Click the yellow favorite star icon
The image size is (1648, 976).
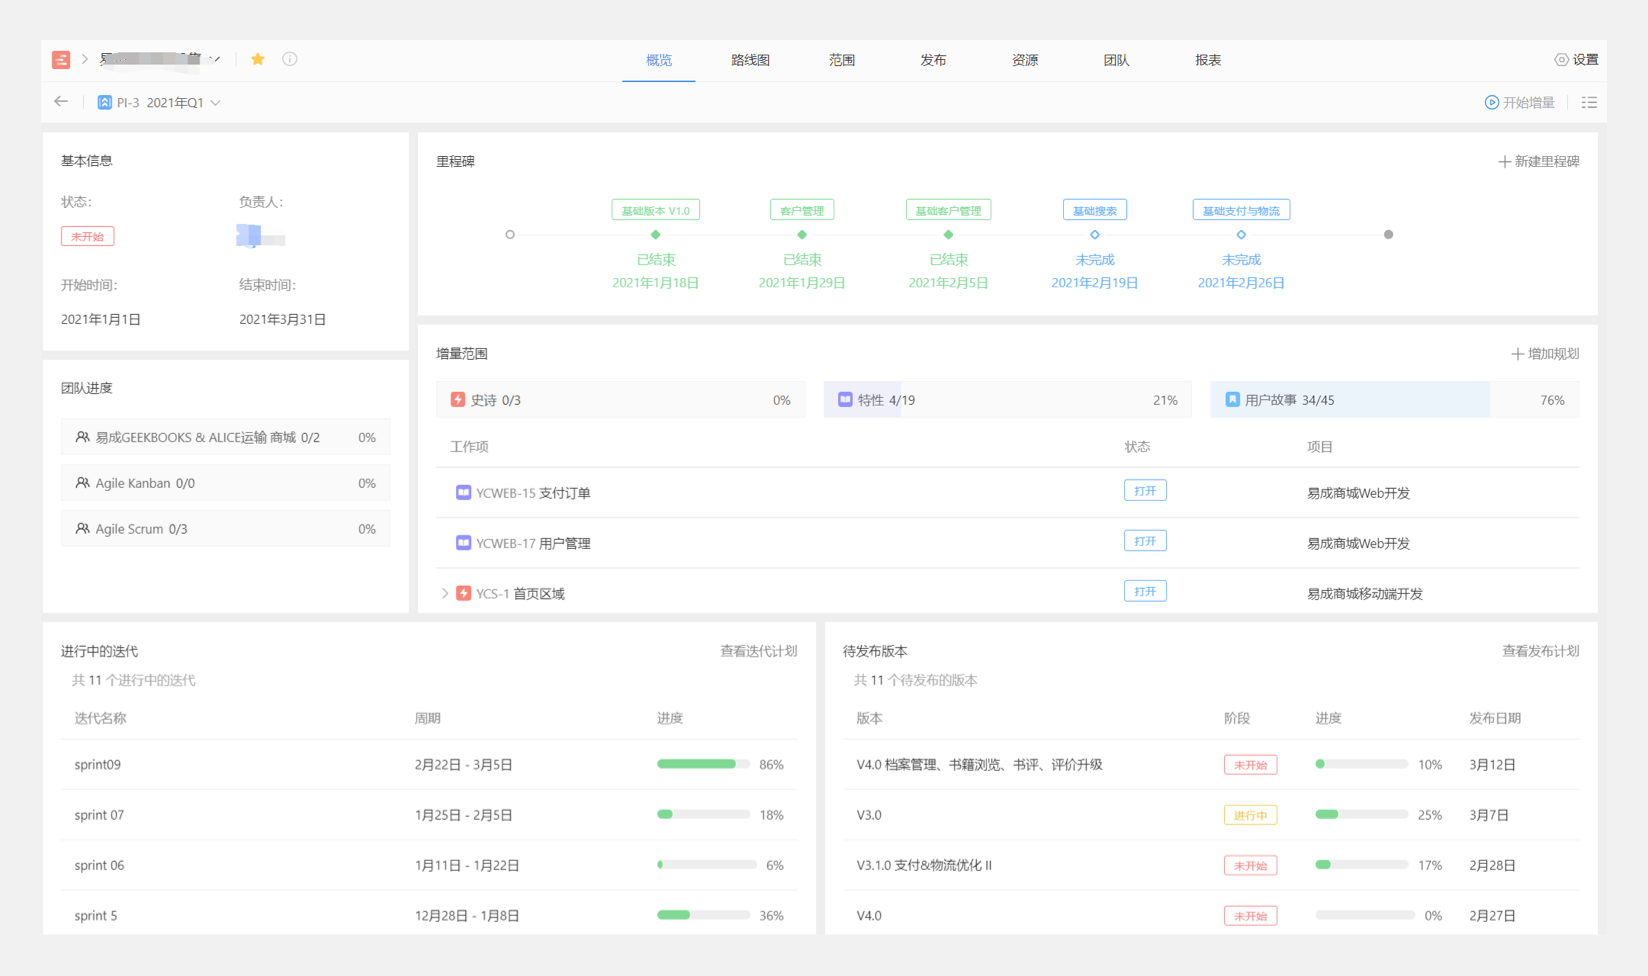(x=258, y=59)
